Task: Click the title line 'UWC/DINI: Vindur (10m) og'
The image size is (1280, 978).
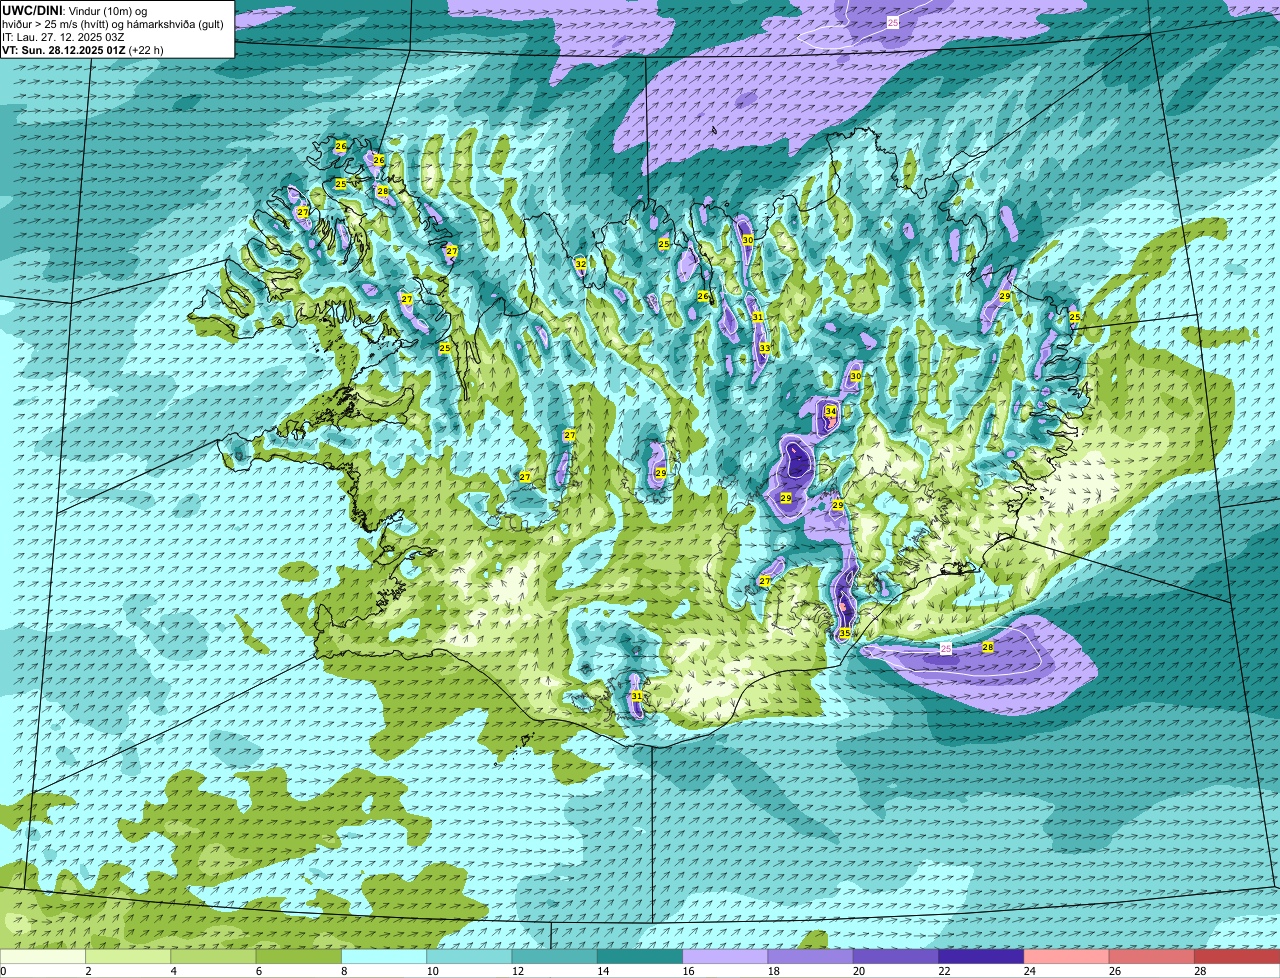Action: click(x=75, y=10)
